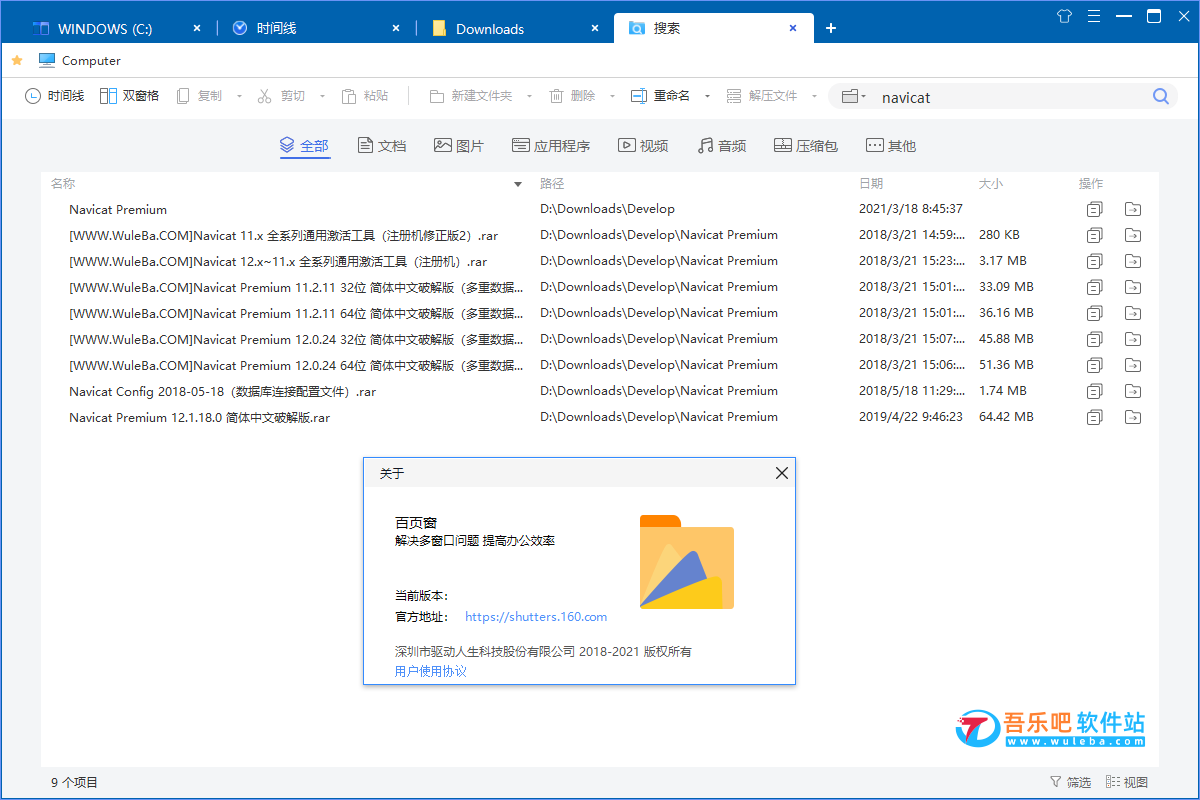The image size is (1200, 800).
Task: Open the search scope folder dropdown
Action: coord(854,96)
